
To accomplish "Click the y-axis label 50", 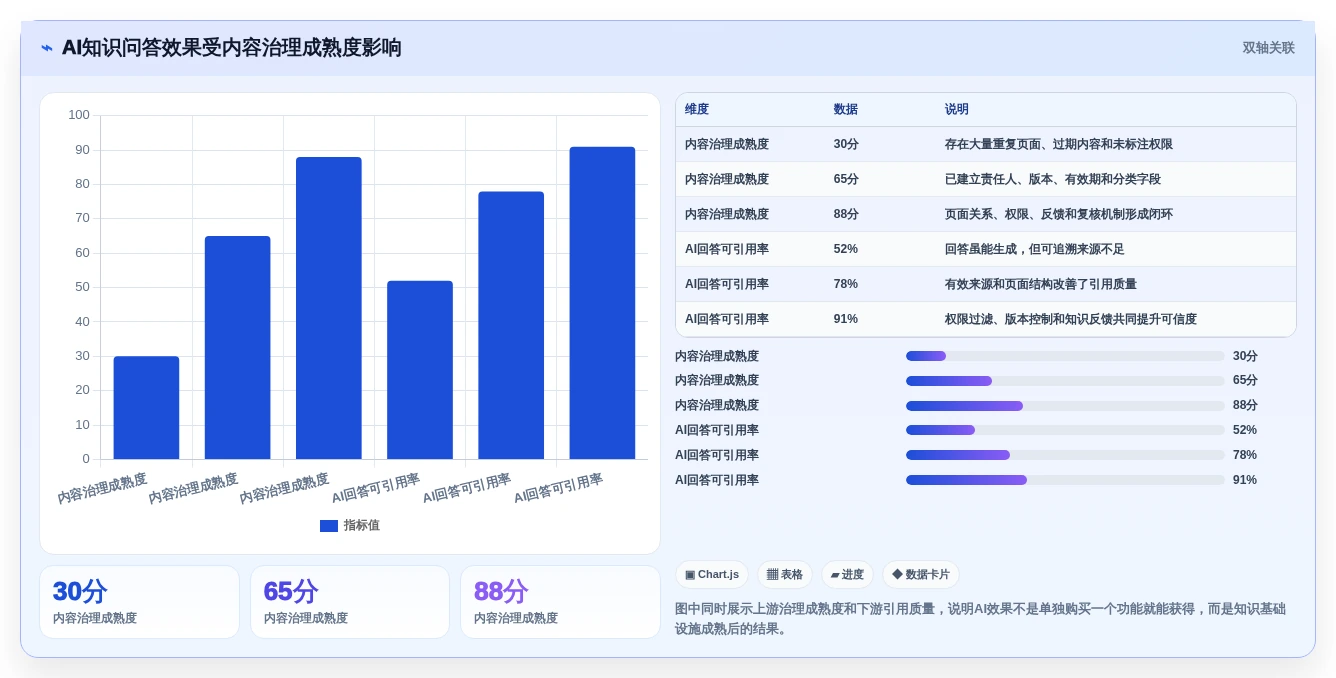I will point(82,287).
